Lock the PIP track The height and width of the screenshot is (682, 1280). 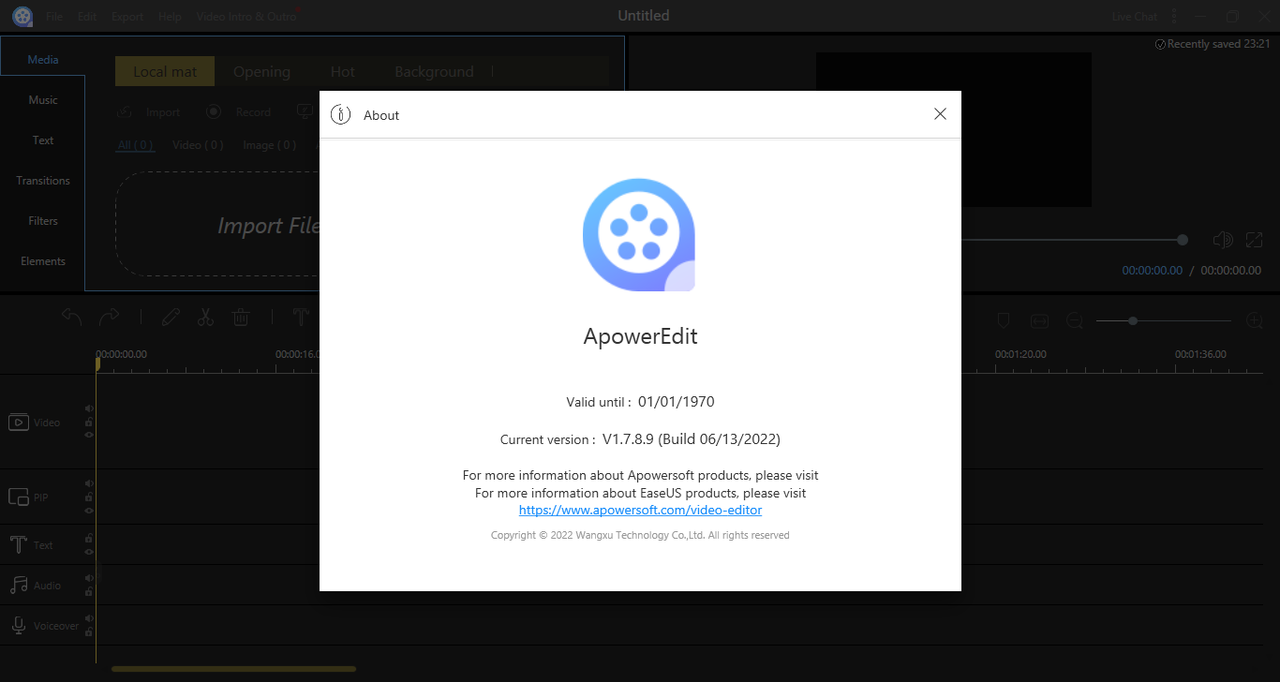pos(89,497)
